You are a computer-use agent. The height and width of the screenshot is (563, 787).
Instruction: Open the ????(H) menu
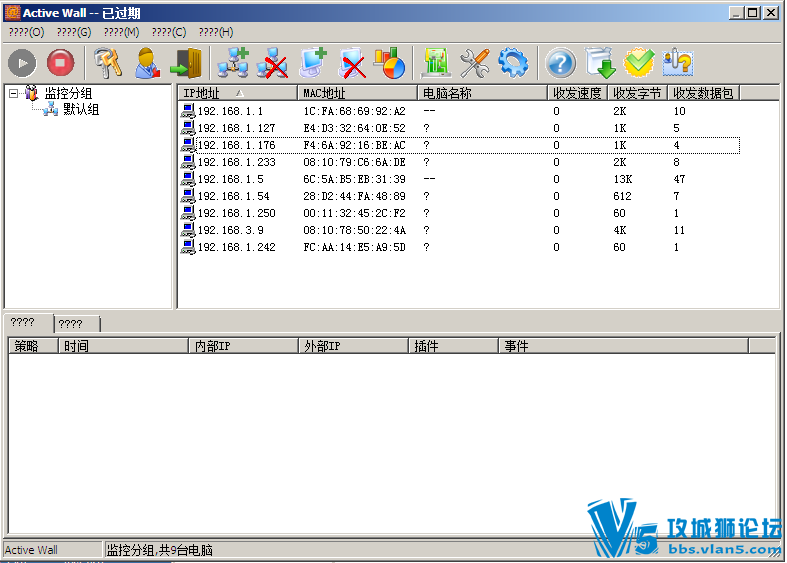[x=216, y=32]
